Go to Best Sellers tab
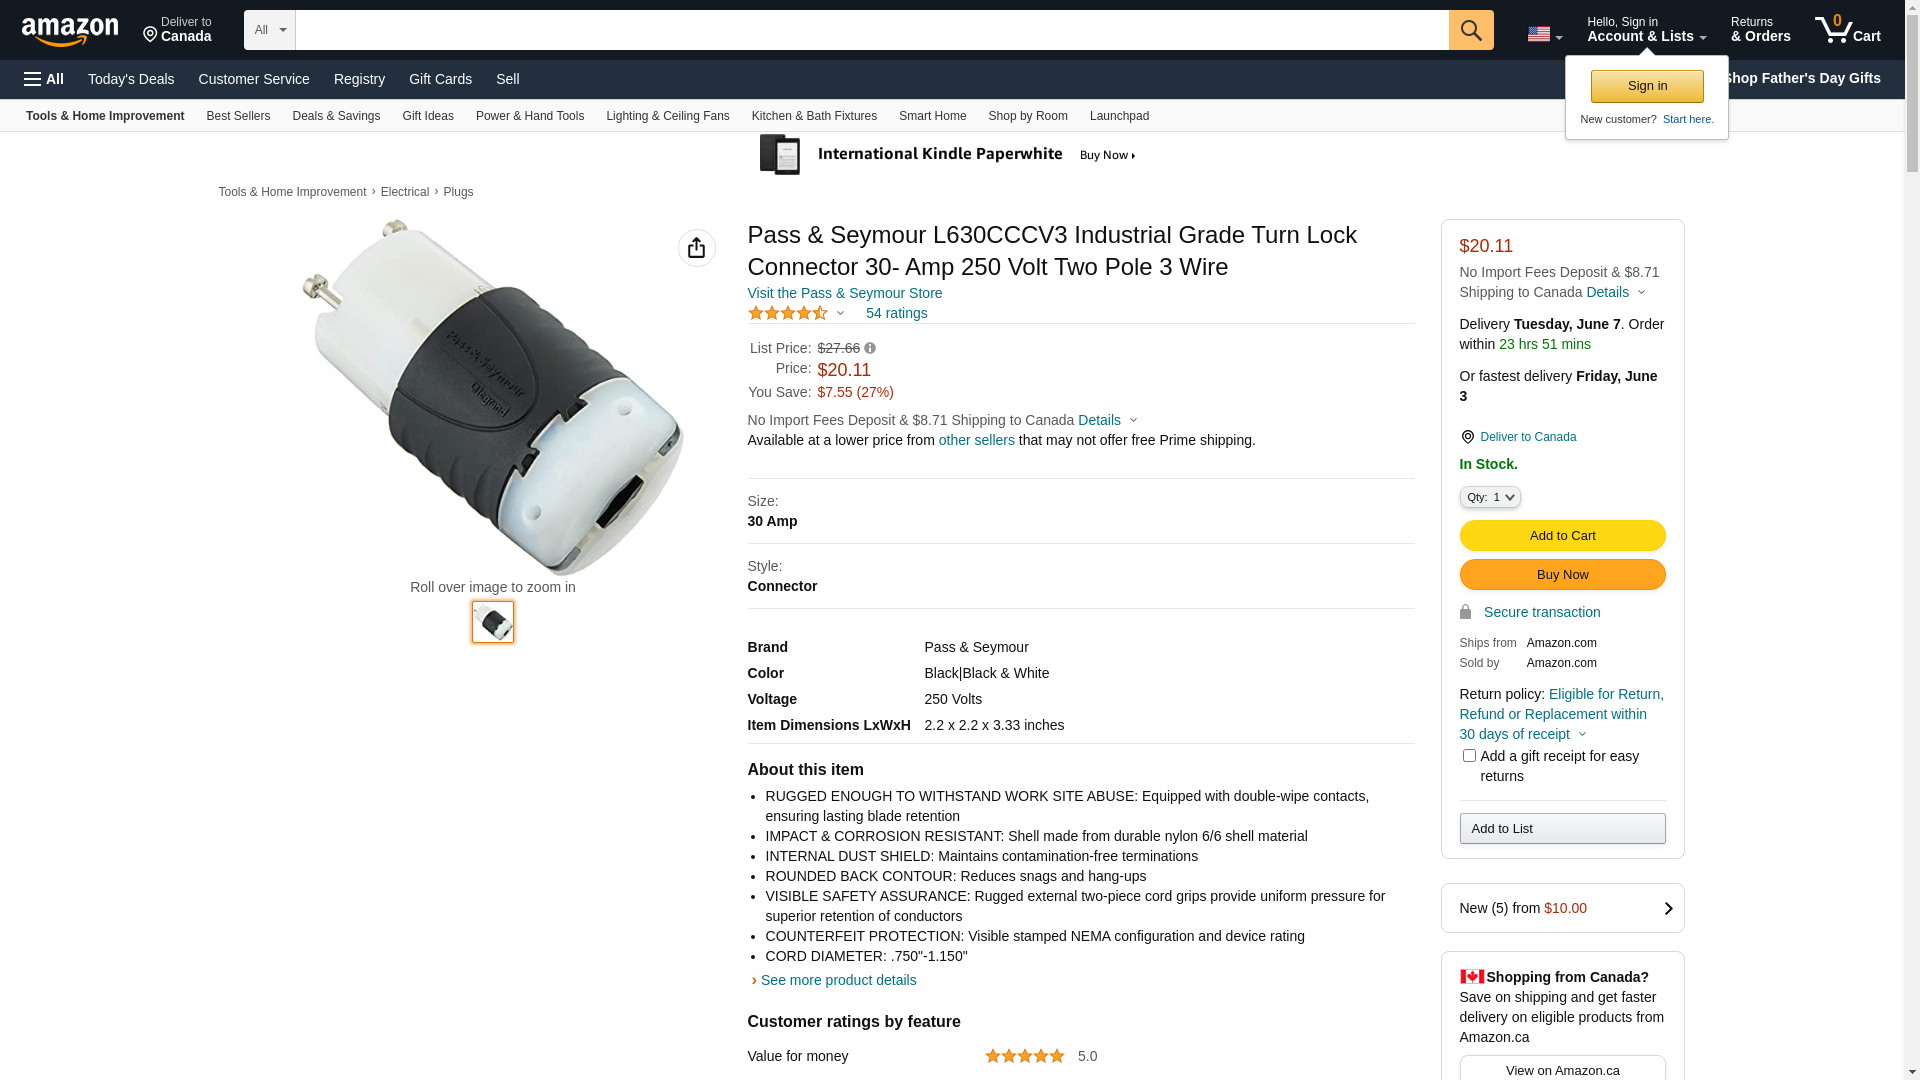This screenshot has width=1920, height=1080. 238,116
